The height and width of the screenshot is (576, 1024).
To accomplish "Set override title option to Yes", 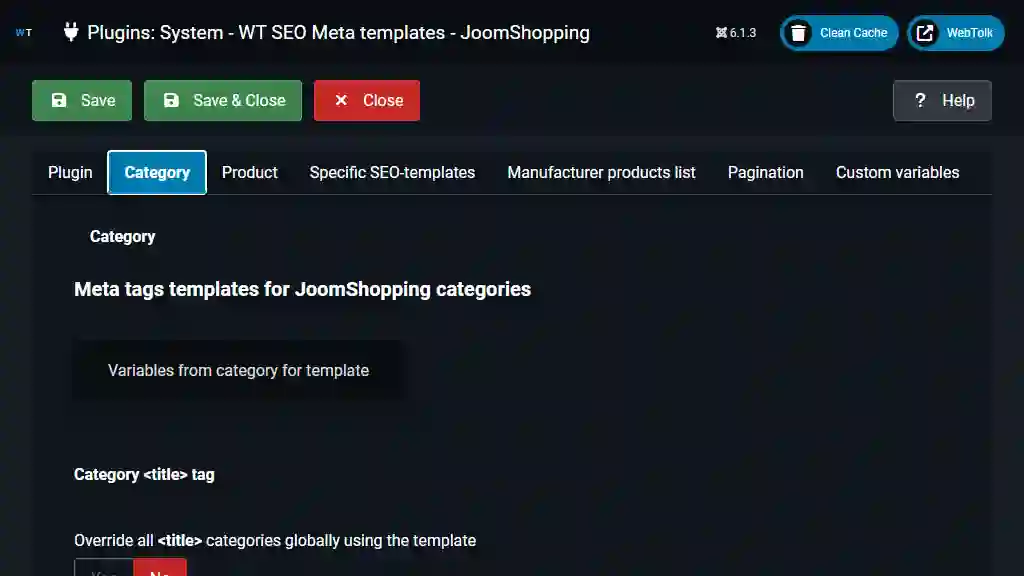I will pos(104,568).
